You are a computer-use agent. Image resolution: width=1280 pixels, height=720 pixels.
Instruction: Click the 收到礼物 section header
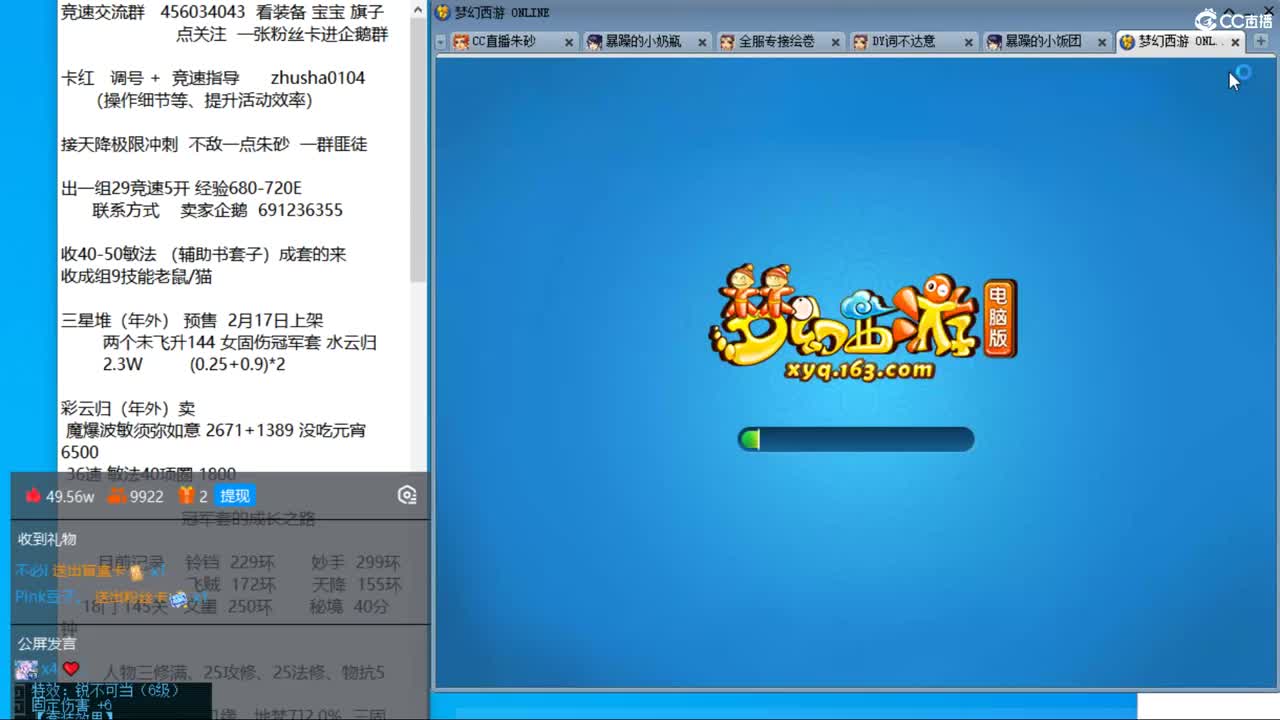pyautogui.click(x=47, y=539)
